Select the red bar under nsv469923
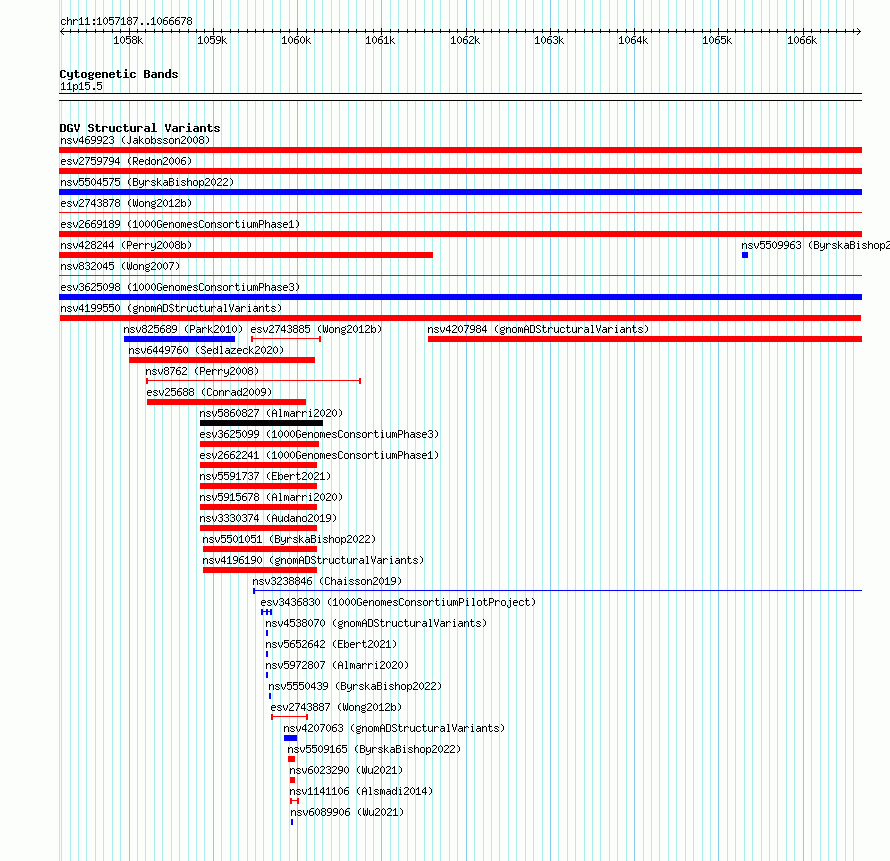 (x=460, y=150)
